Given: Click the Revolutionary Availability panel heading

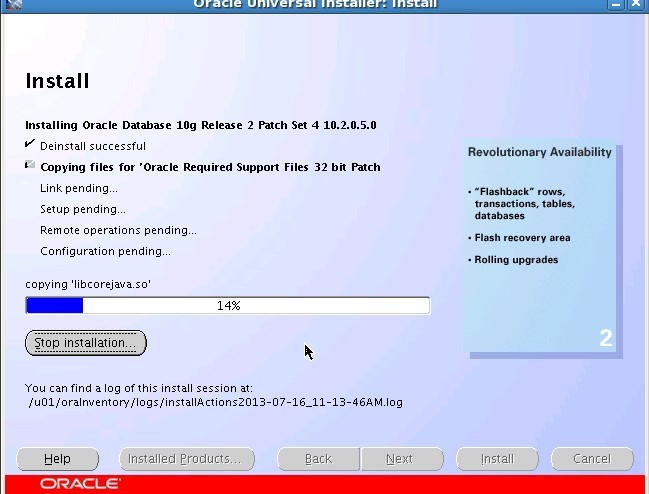Looking at the screenshot, I should [x=539, y=152].
